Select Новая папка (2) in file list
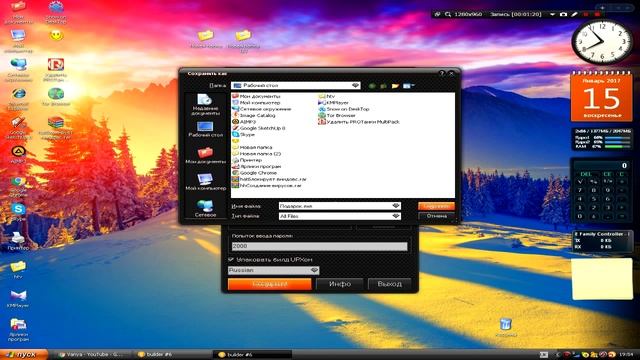640x360 pixels. click(x=257, y=154)
